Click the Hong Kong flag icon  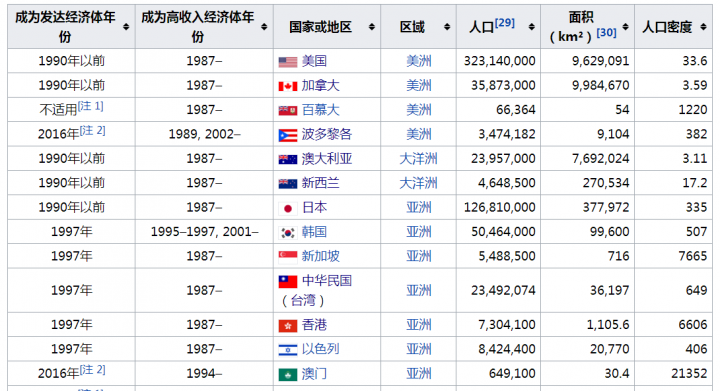[x=288, y=326]
